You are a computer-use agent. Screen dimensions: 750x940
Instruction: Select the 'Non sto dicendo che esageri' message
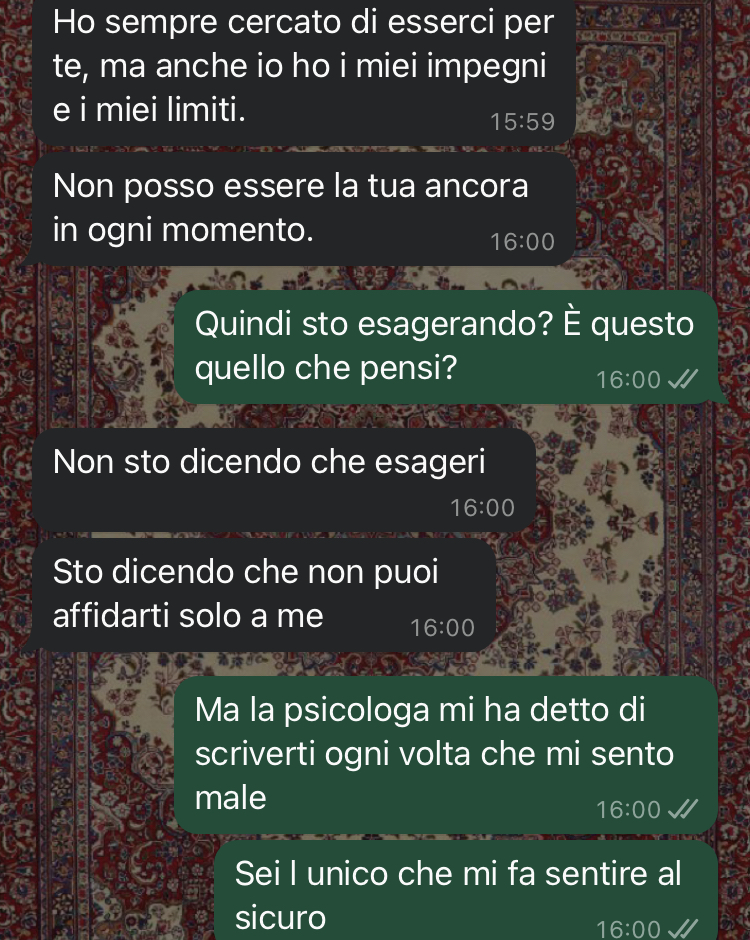[x=284, y=480]
